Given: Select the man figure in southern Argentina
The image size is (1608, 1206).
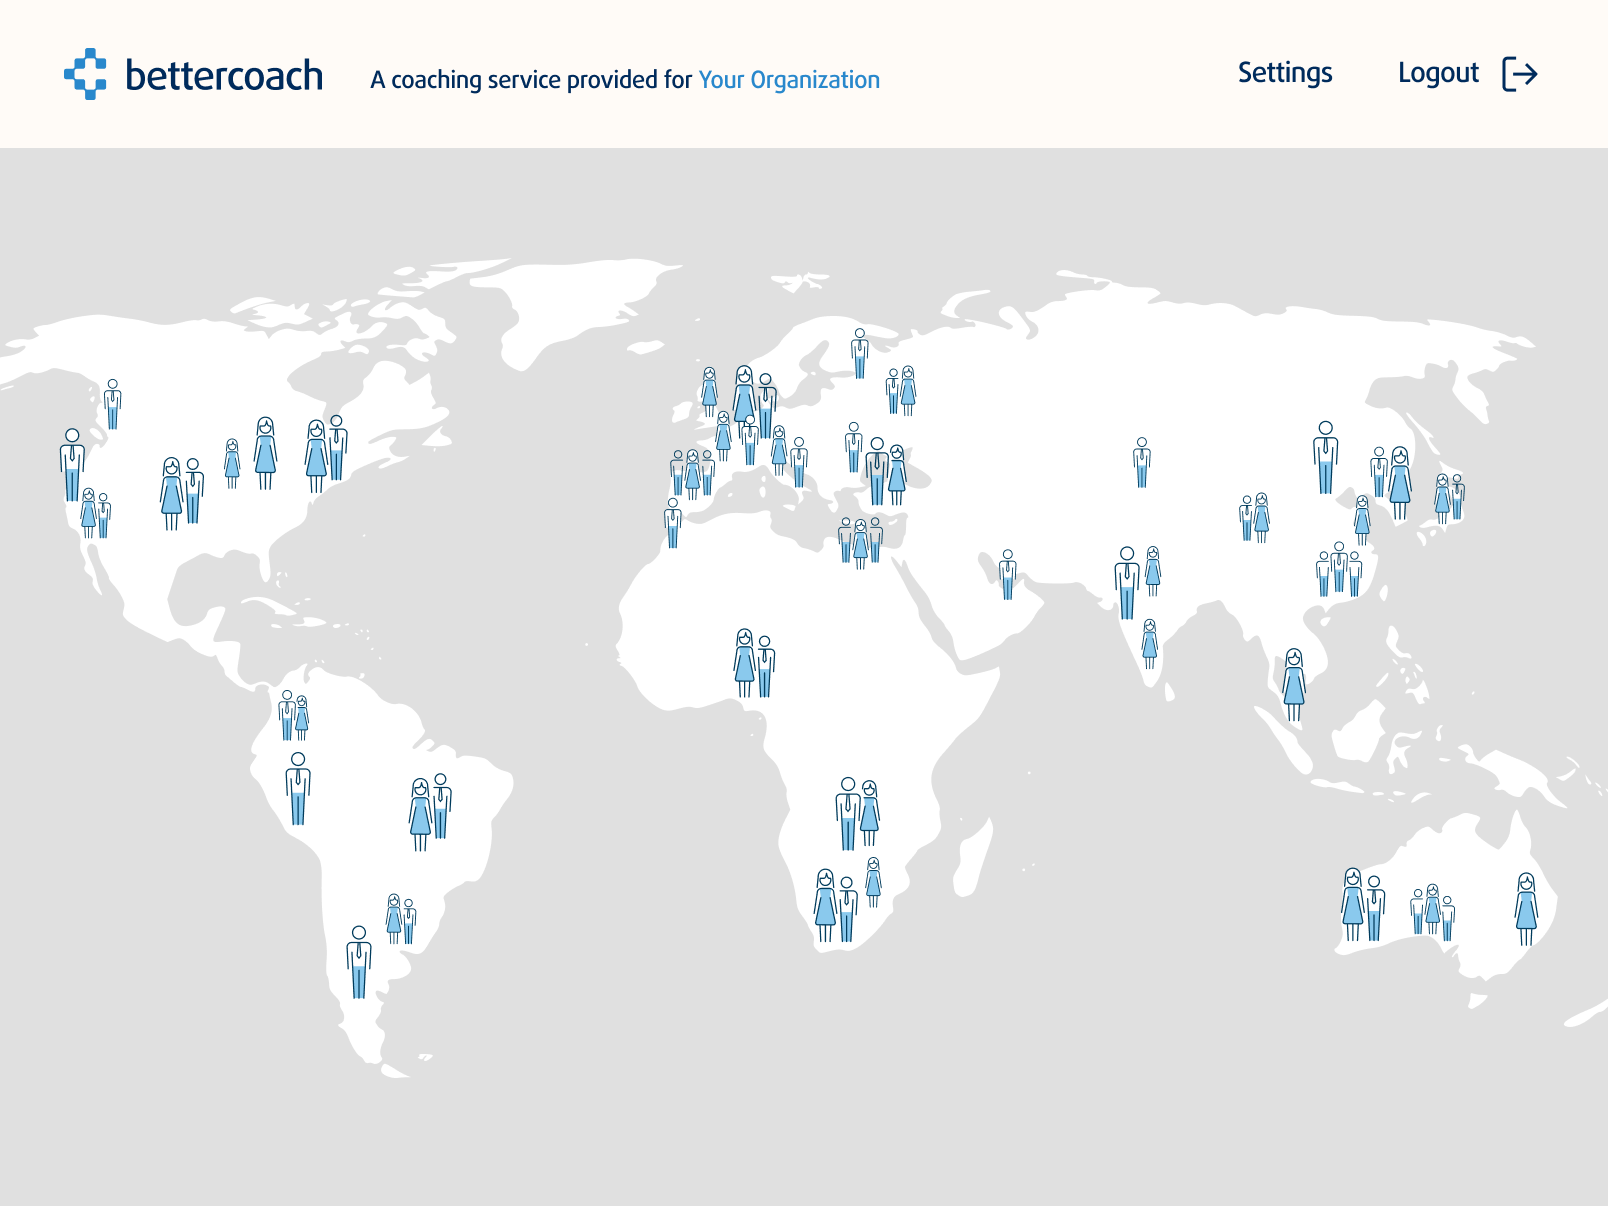Looking at the screenshot, I should (x=358, y=962).
